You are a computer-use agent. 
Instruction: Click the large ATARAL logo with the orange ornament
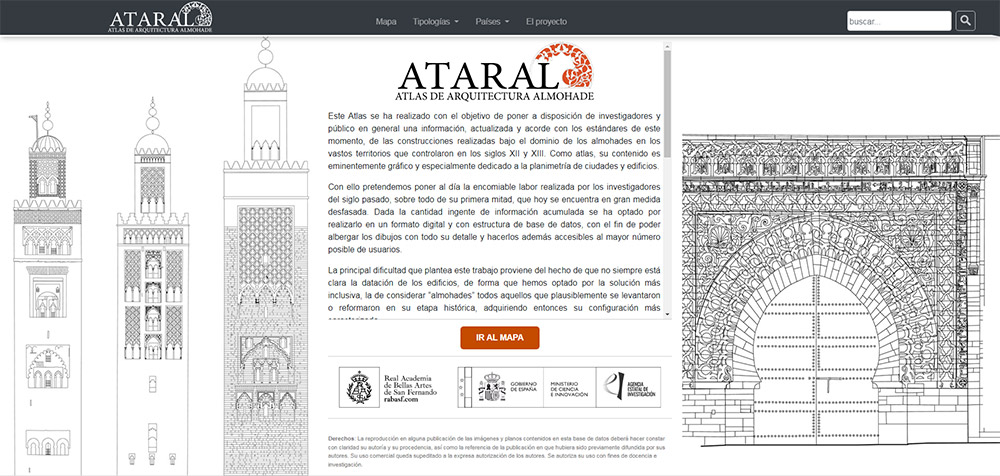(496, 73)
